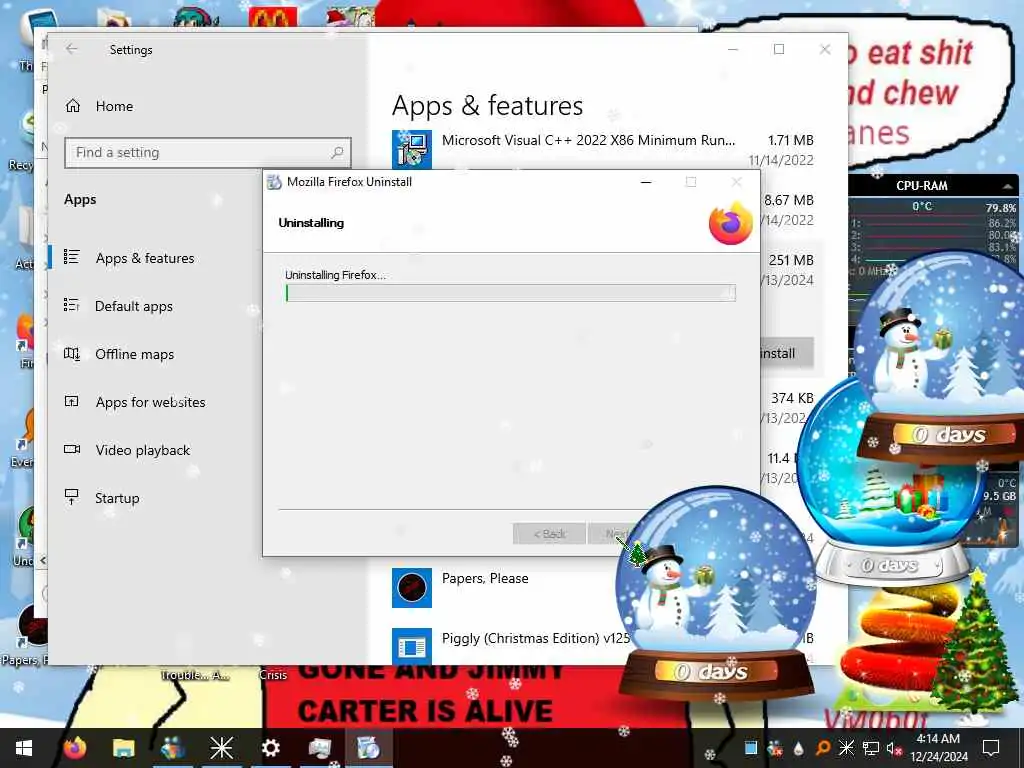
Task: Open the two-people messenger taskbar app
Action: tap(172, 748)
